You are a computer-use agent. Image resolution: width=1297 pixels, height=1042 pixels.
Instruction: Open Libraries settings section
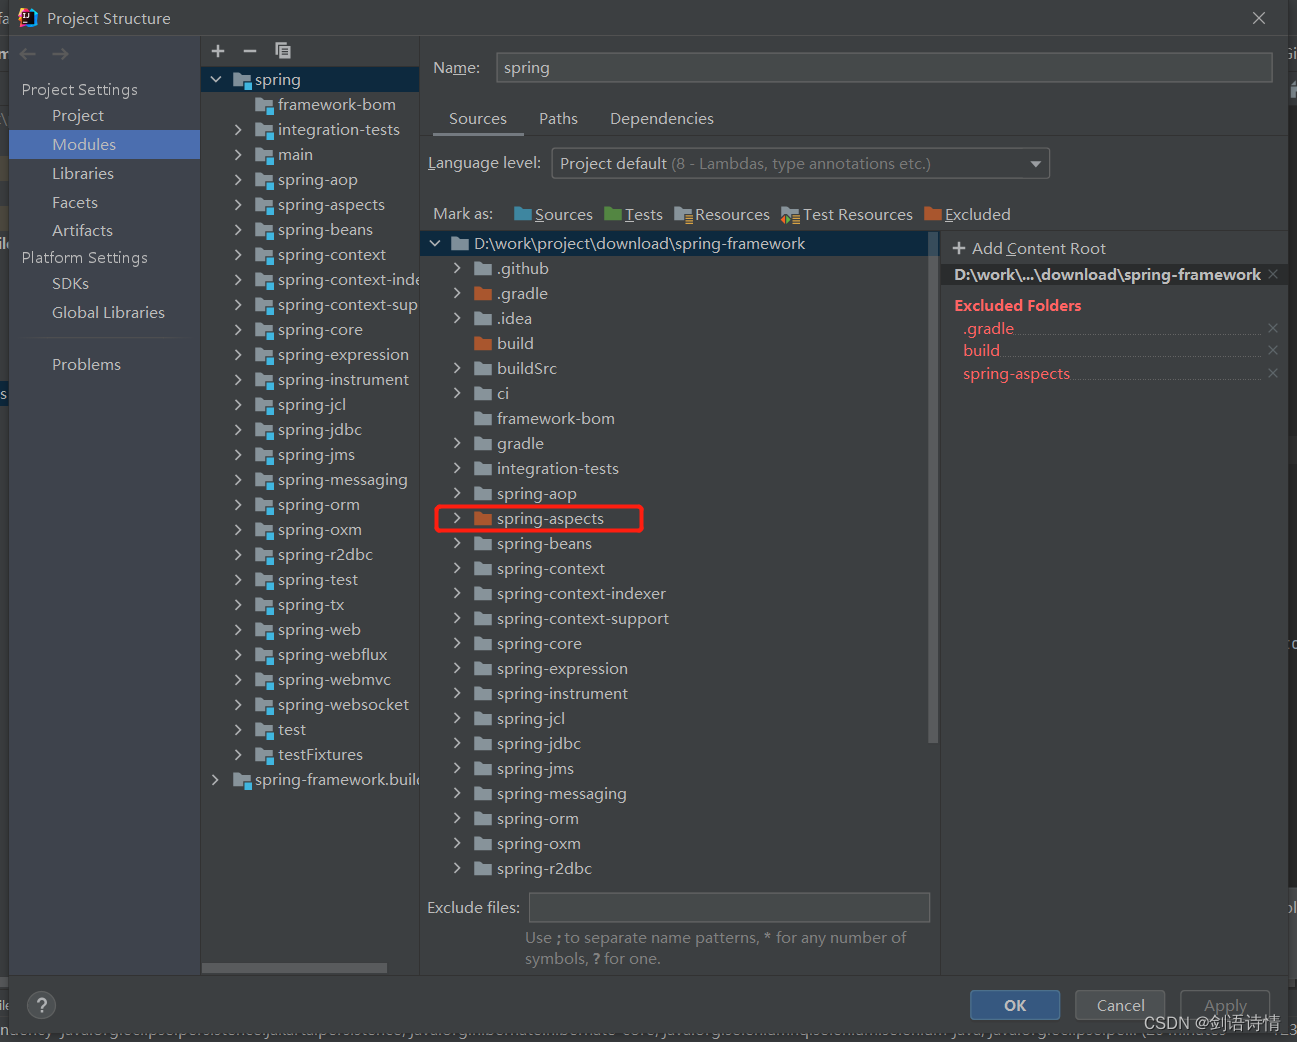tap(82, 174)
